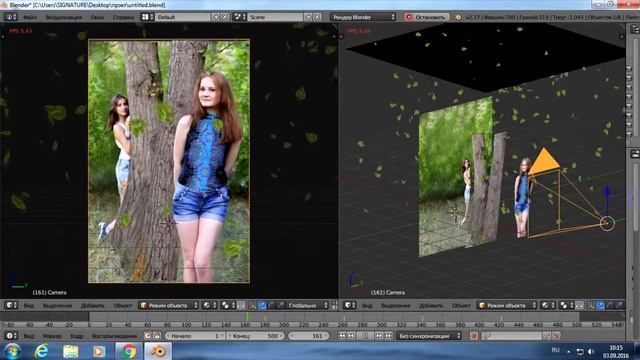640x360 pixels.
Task: Click the Начало start frame field
Action: (x=195, y=336)
